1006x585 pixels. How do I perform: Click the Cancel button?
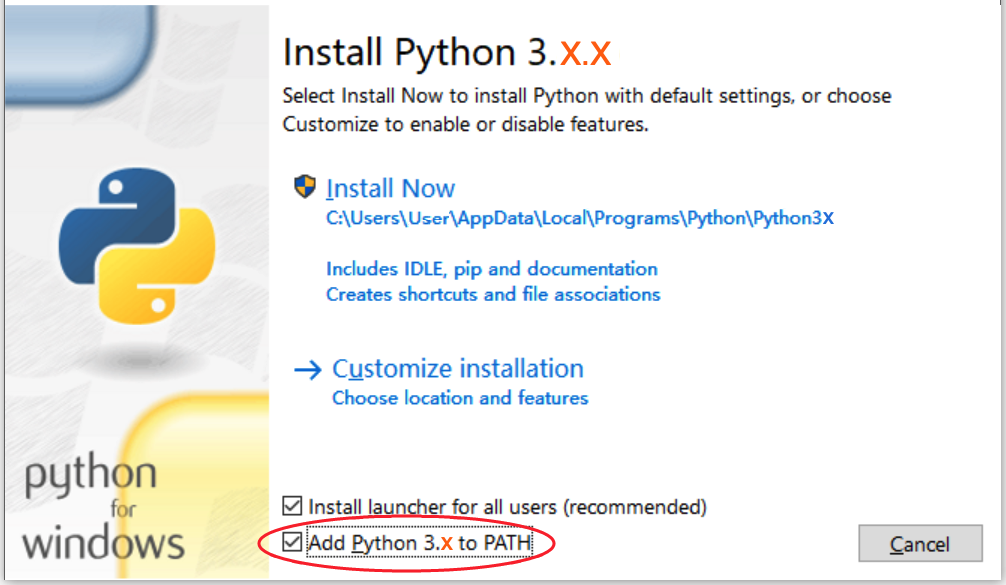[x=920, y=544]
